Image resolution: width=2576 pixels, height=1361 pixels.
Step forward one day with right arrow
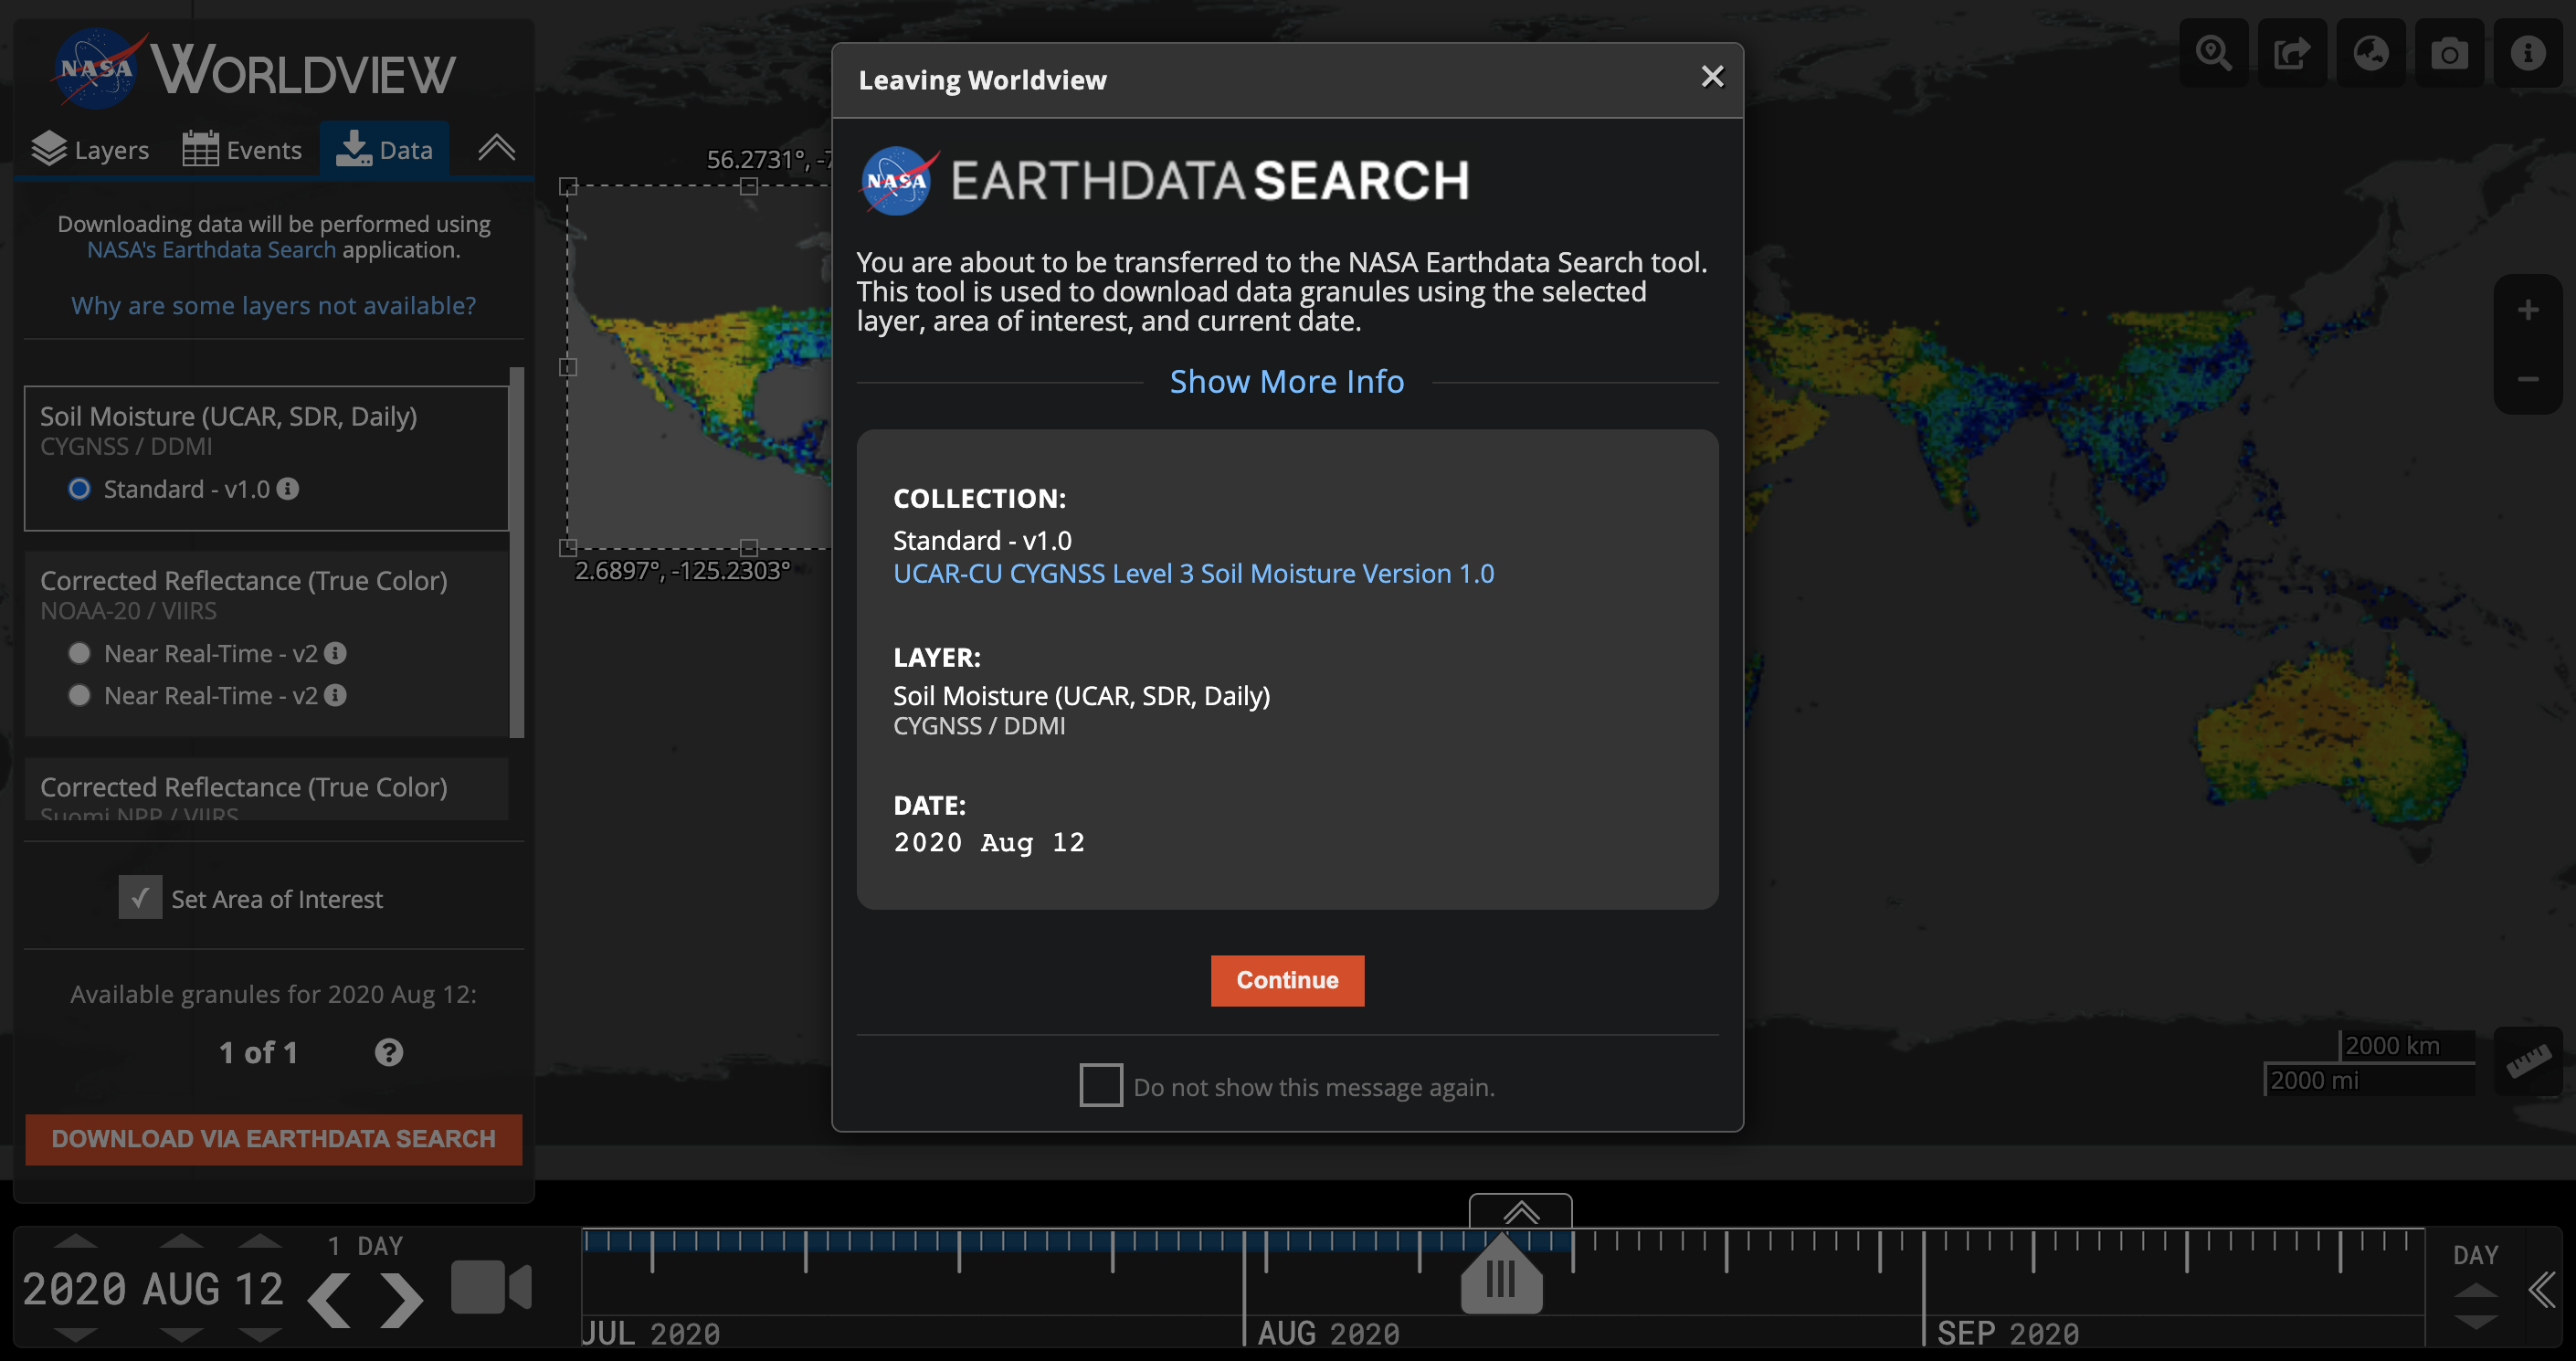402,1300
